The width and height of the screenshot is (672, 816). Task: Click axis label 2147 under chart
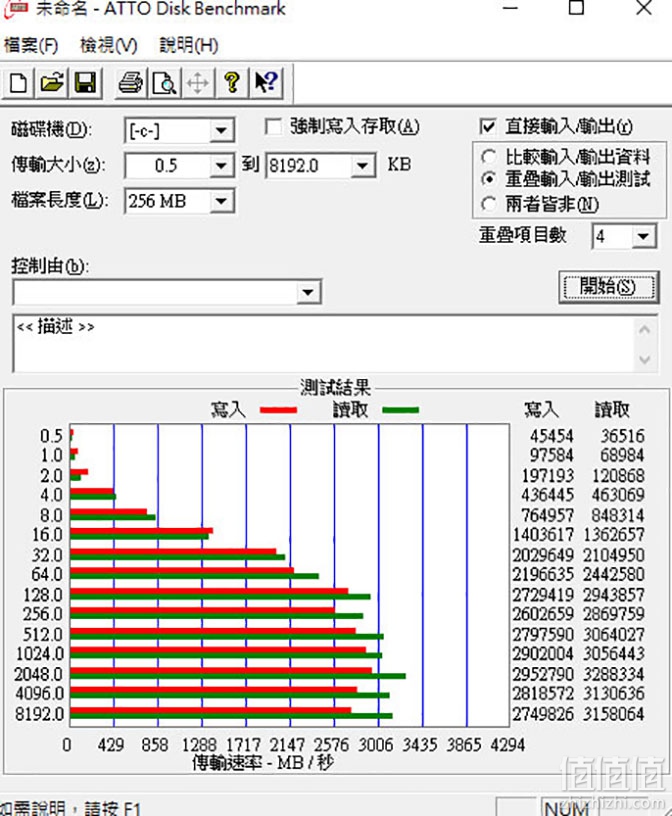pos(286,745)
